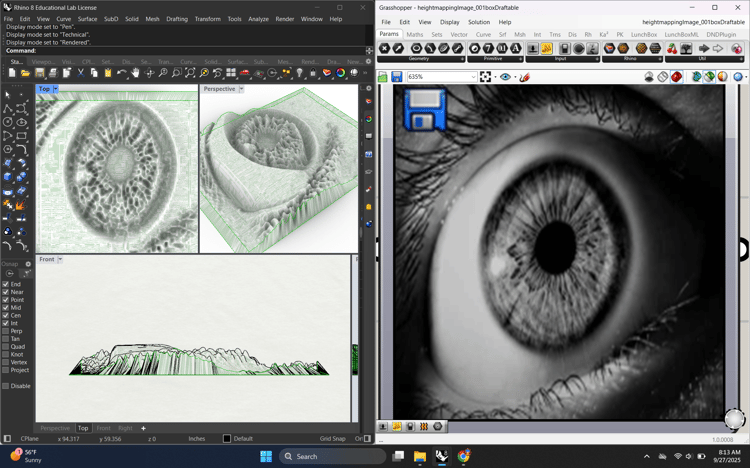The height and width of the screenshot is (468, 750).
Task: Switch to the LunchBox component tab
Action: pyautogui.click(x=643, y=34)
